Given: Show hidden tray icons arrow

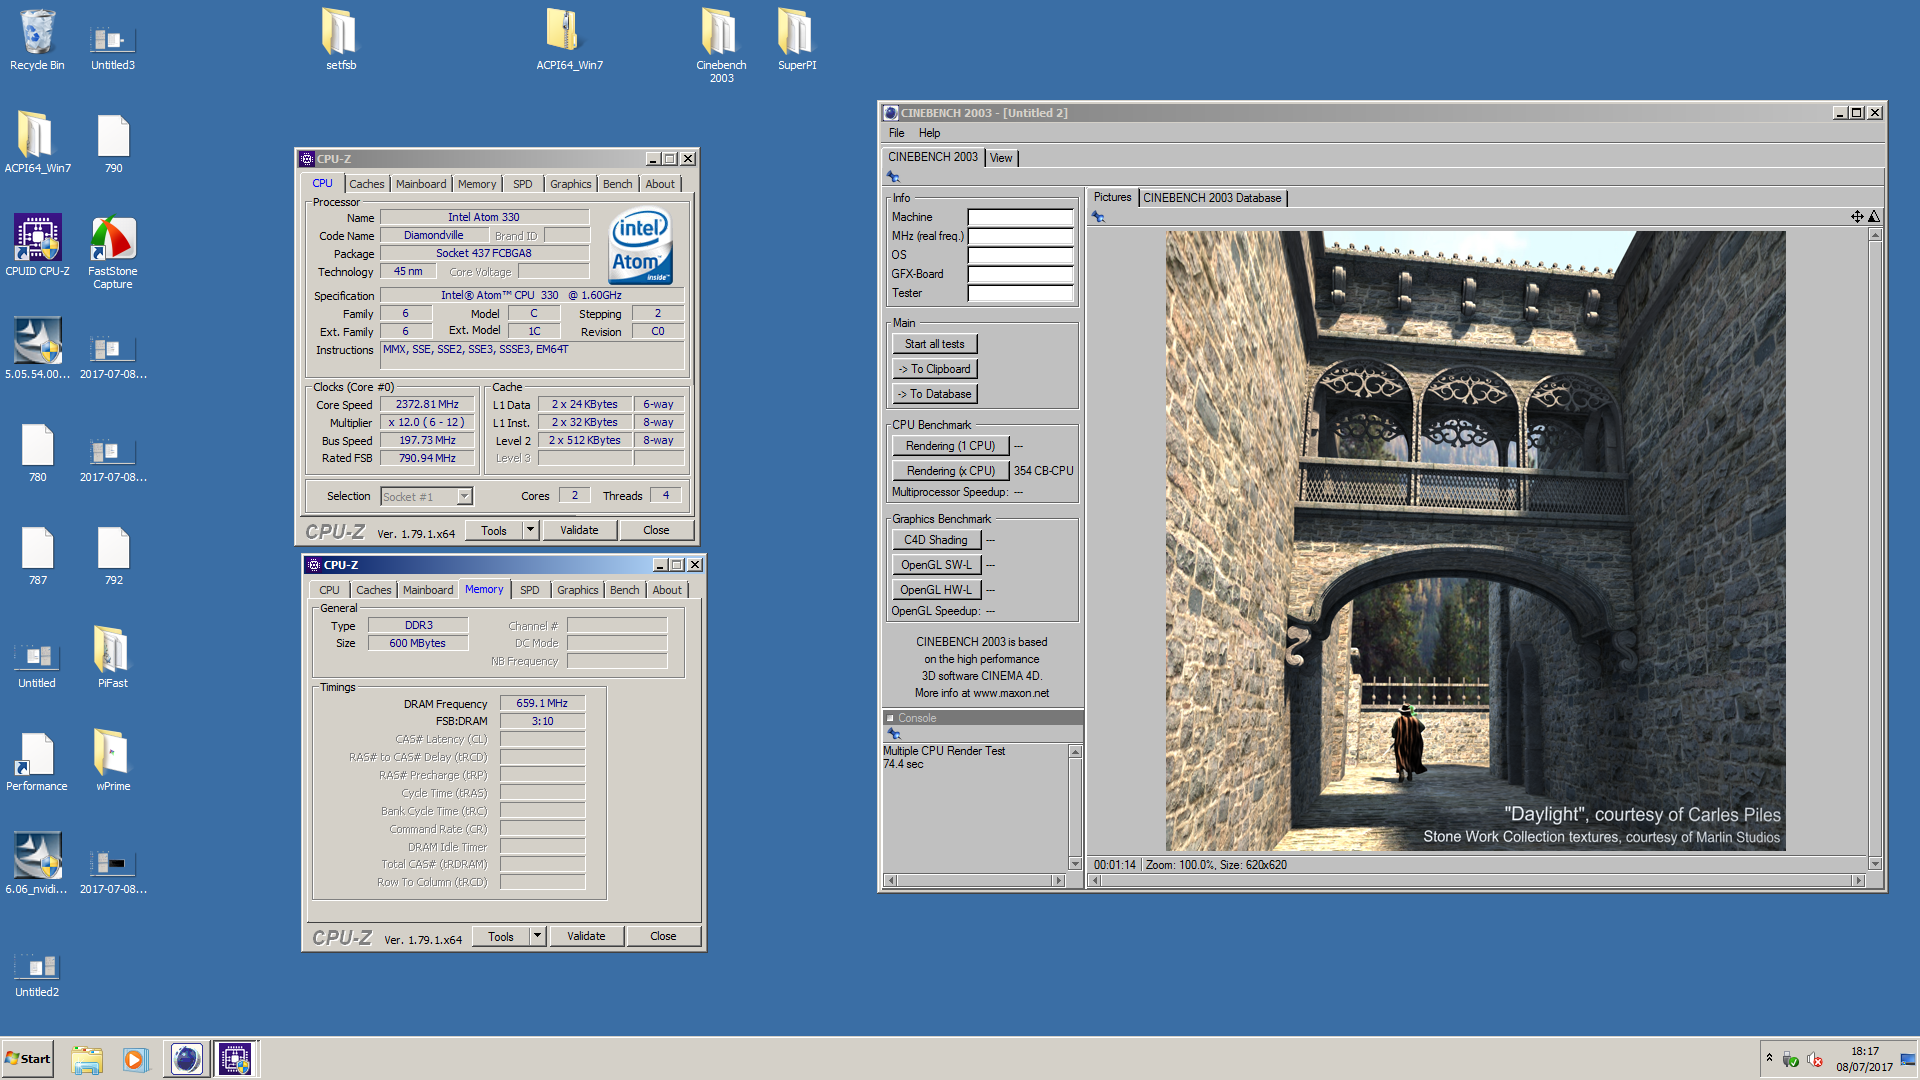Looking at the screenshot, I should click(x=1769, y=1058).
